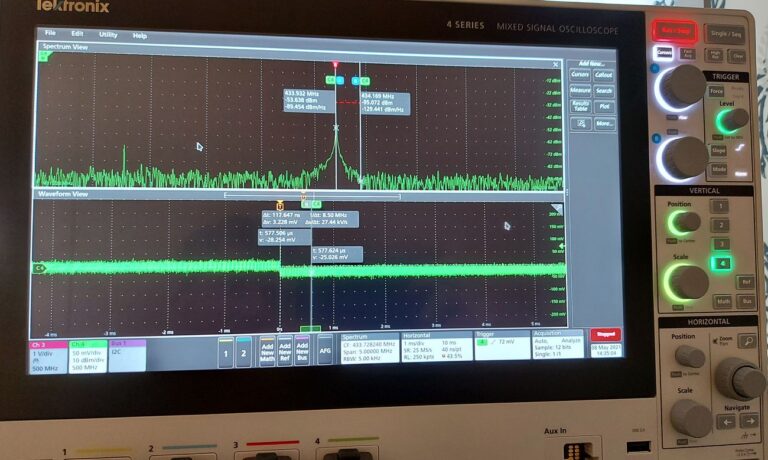Click the Add New Math button
768x460 pixels.
pyautogui.click(x=268, y=351)
